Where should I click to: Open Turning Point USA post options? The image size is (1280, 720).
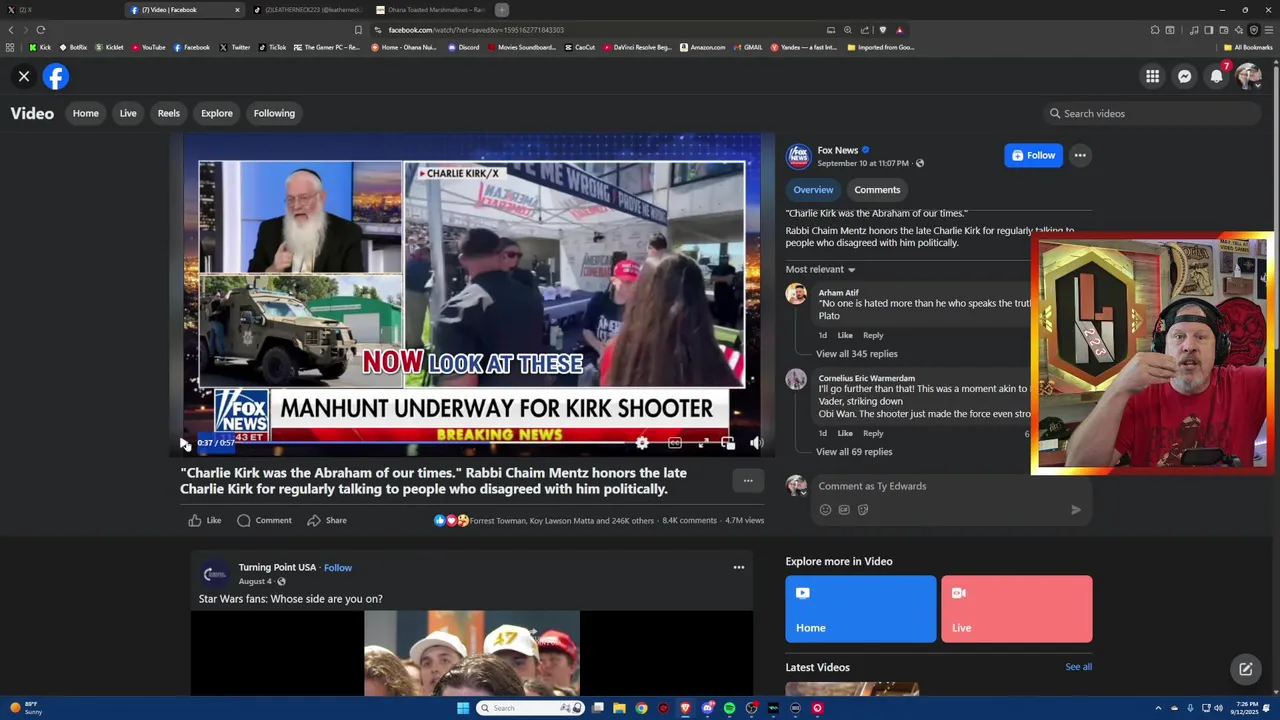point(739,567)
